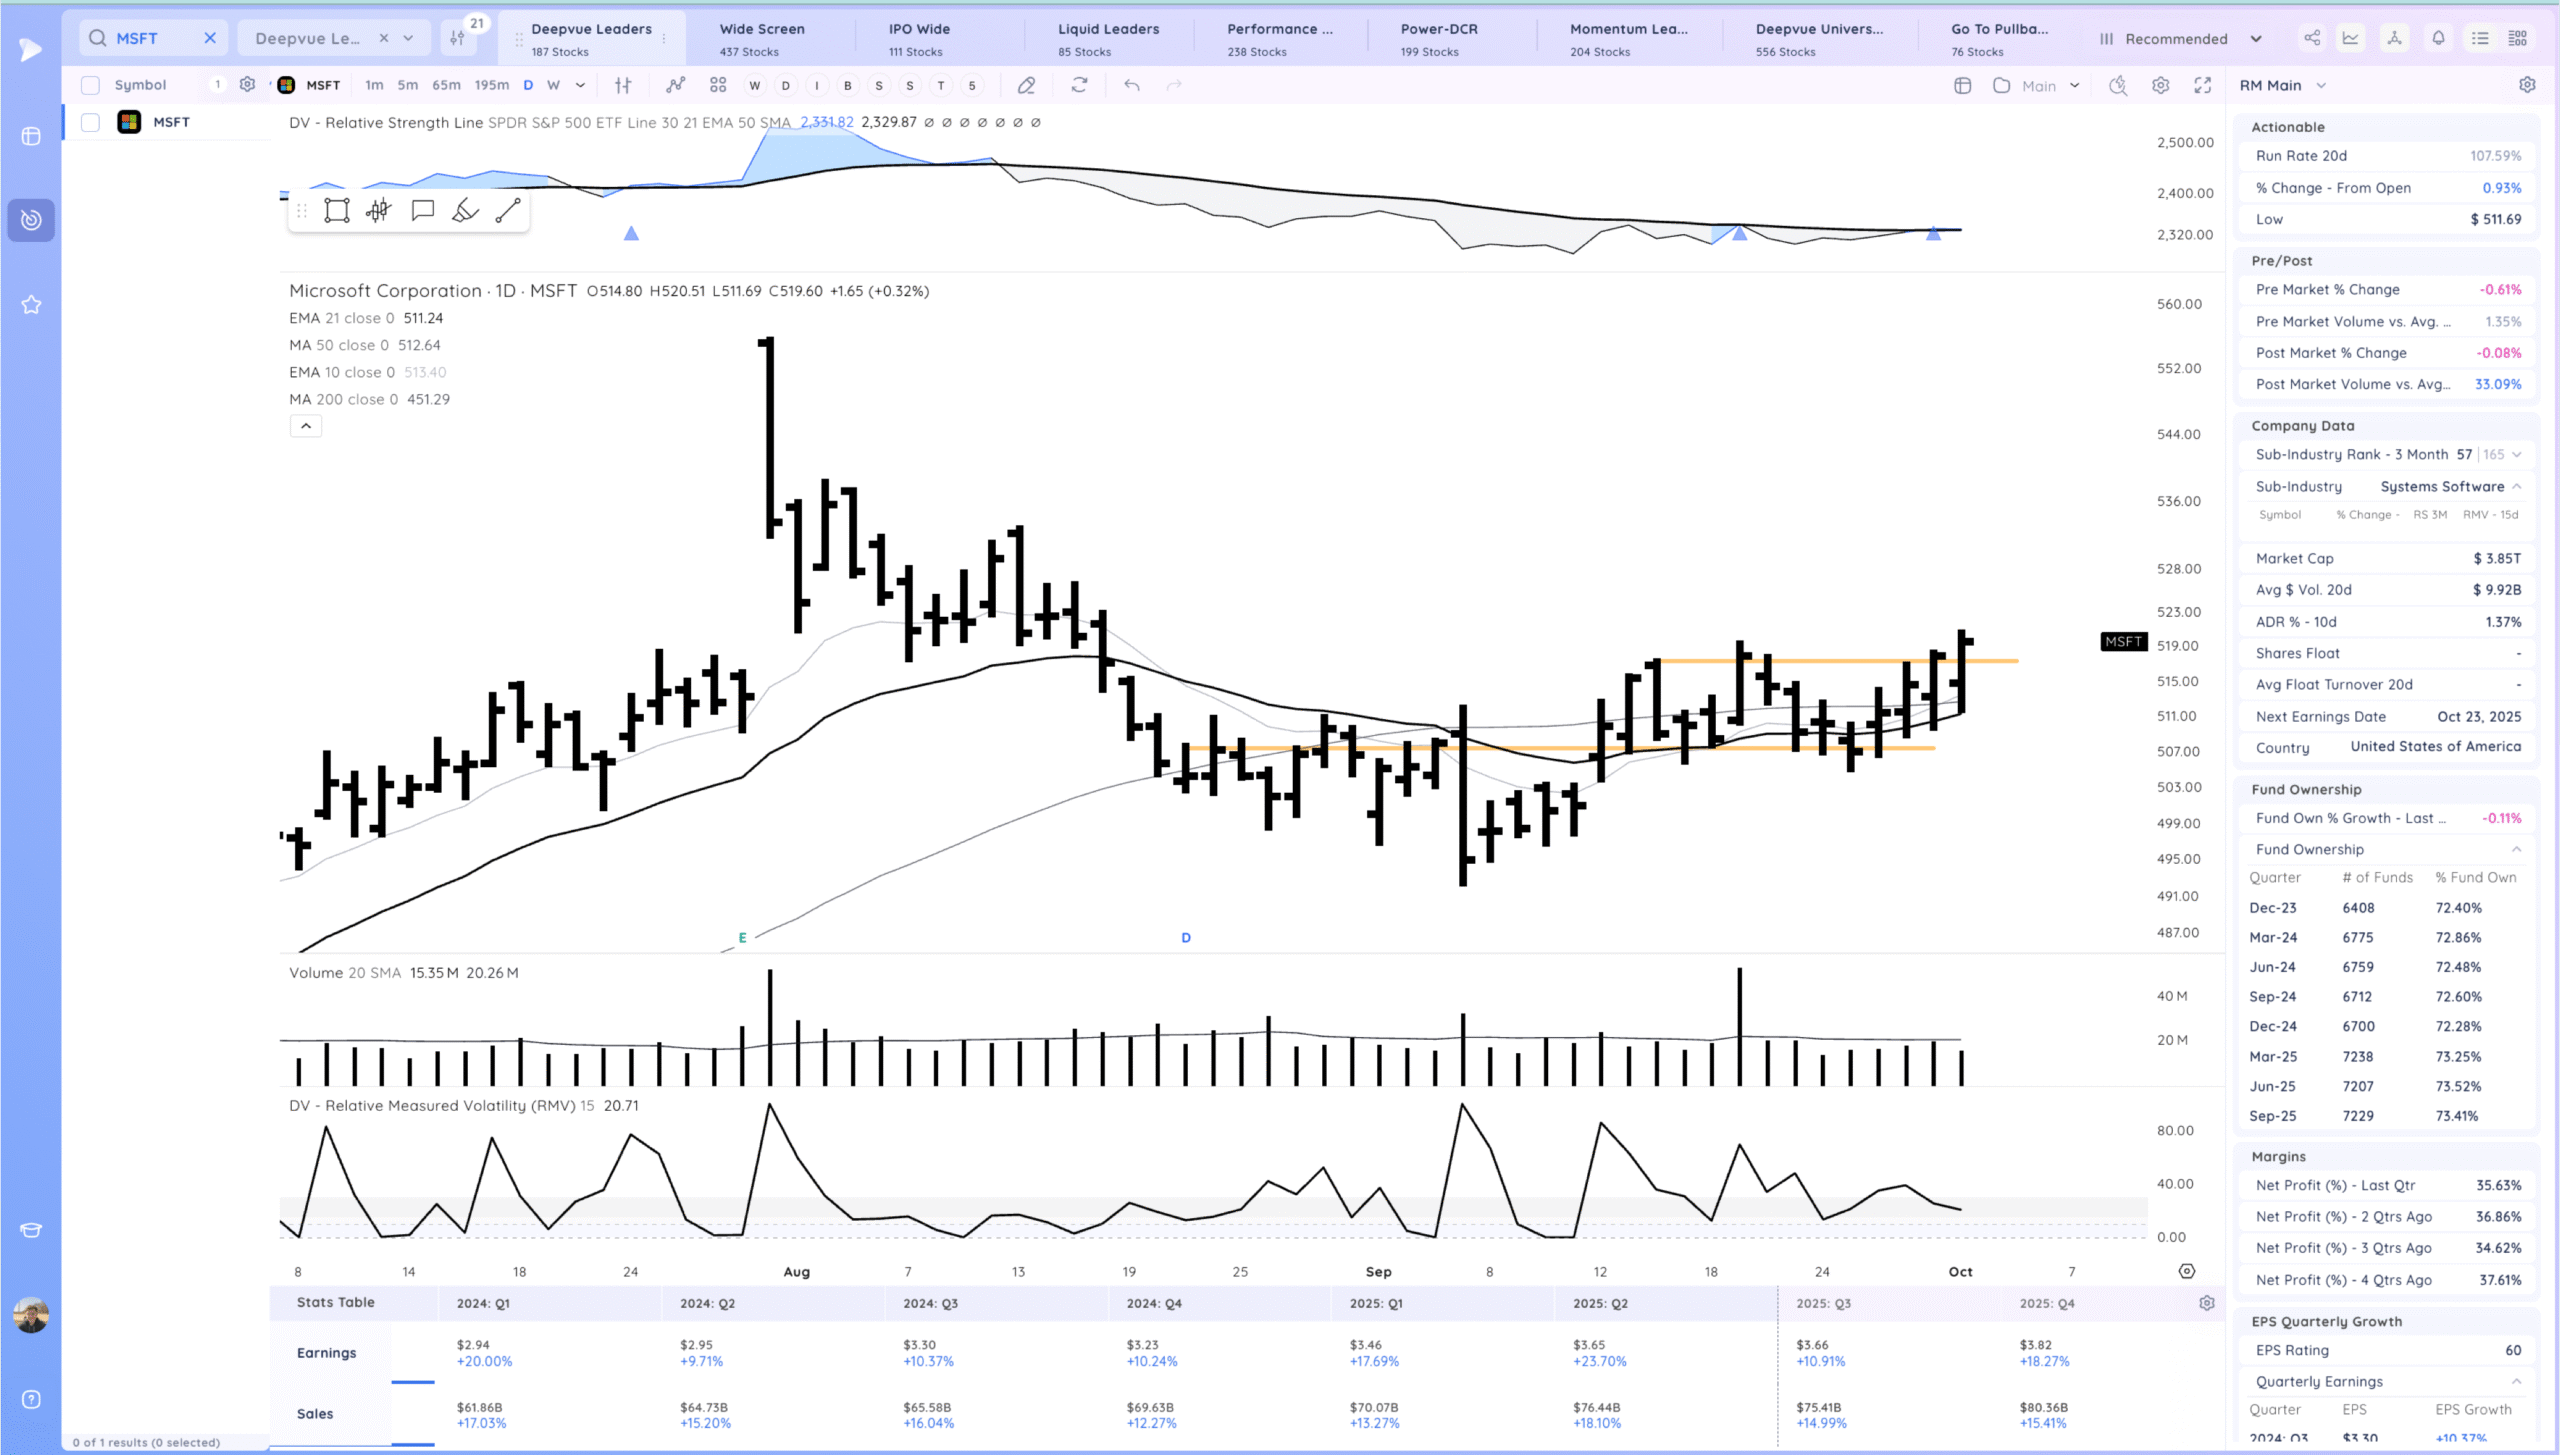The image size is (2560, 1455).
Task: Select the 65m timeframe button
Action: [x=446, y=85]
